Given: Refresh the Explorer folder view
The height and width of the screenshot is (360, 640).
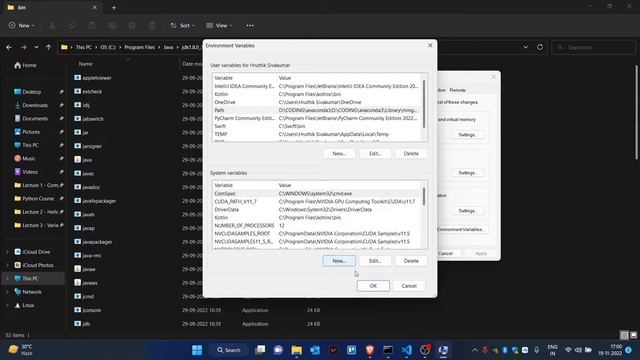Looking at the screenshot, I should point(540,47).
